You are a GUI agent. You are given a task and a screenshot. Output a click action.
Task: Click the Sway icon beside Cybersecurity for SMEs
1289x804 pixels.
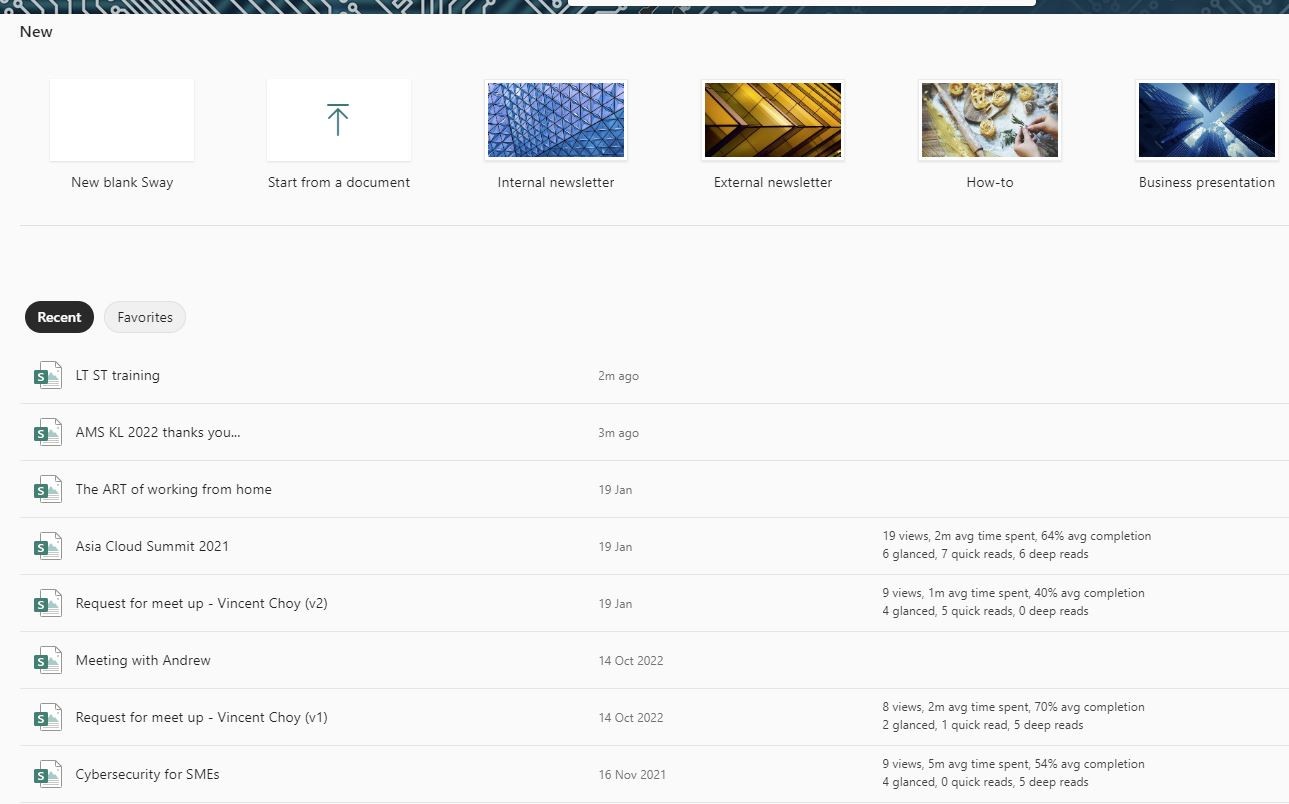pos(47,774)
